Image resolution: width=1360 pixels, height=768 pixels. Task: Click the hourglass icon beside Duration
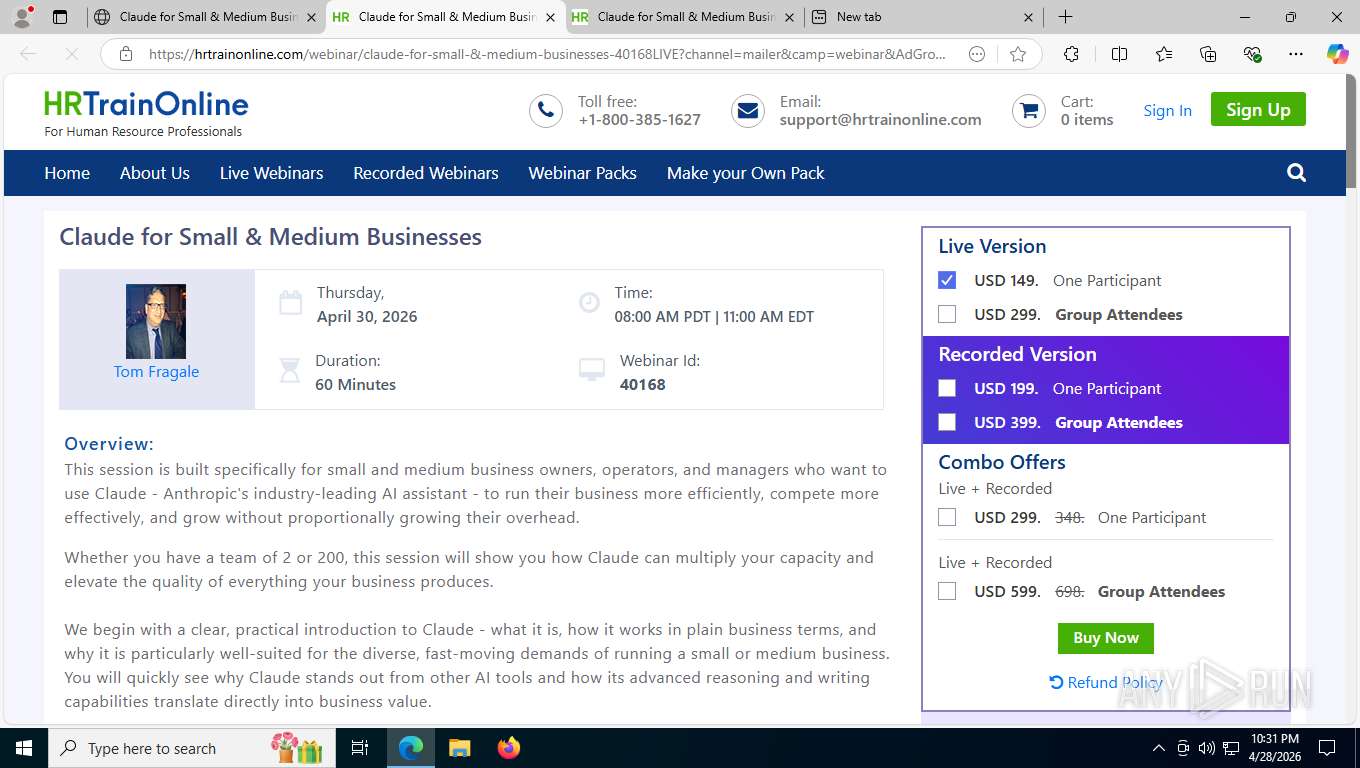point(290,371)
